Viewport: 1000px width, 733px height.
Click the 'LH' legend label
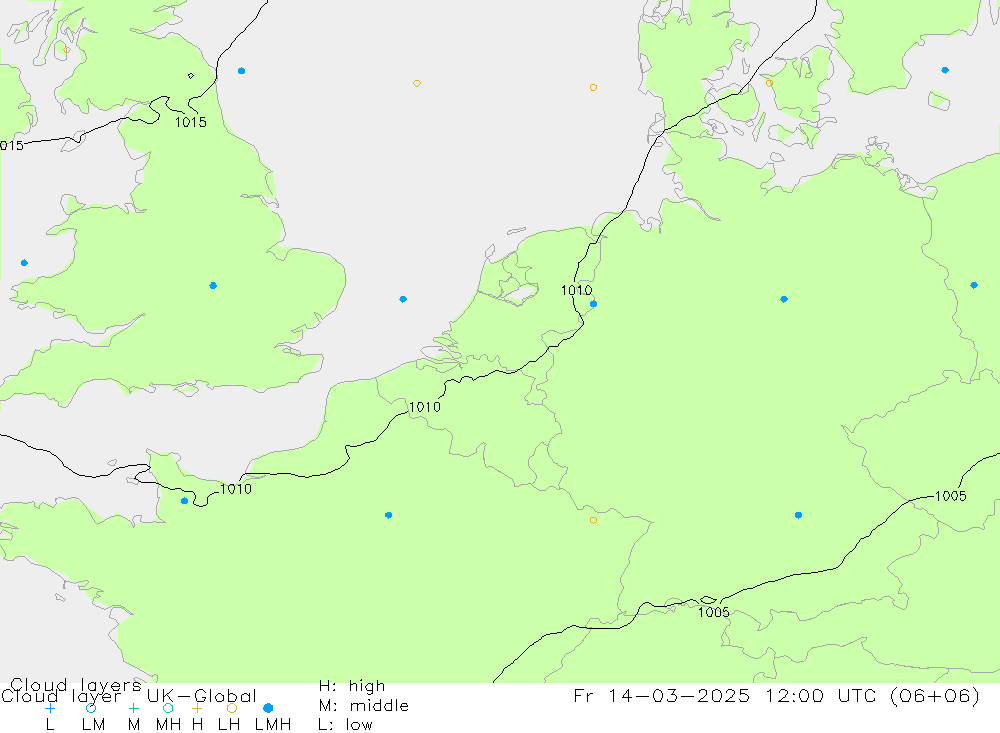tap(229, 725)
